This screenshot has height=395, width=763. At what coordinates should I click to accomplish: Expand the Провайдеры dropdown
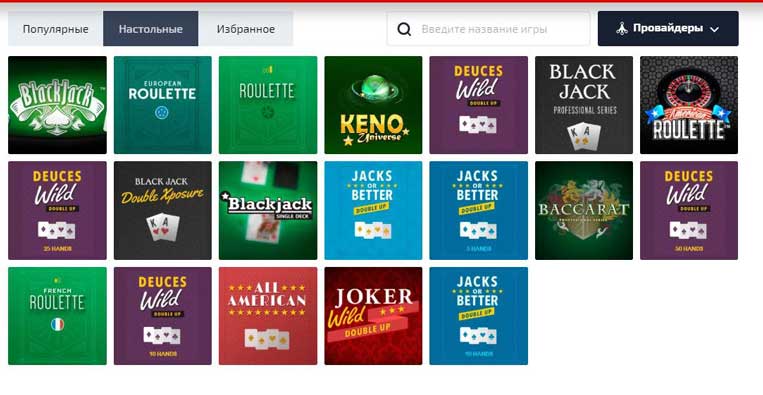(x=668, y=29)
